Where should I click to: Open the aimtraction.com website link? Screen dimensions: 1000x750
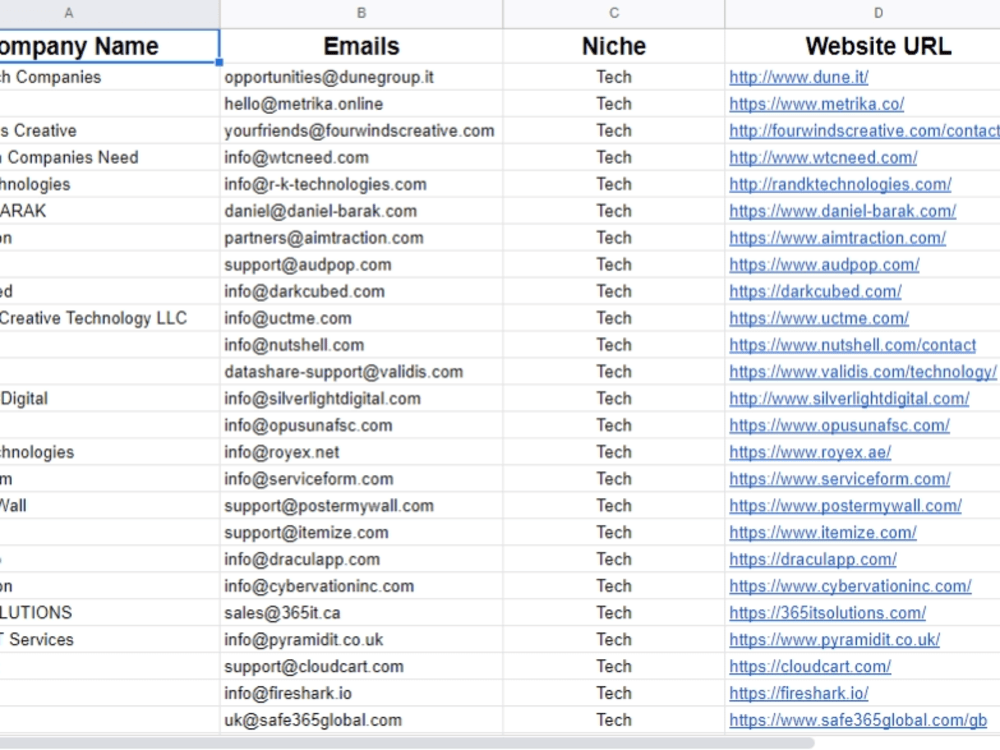point(837,238)
